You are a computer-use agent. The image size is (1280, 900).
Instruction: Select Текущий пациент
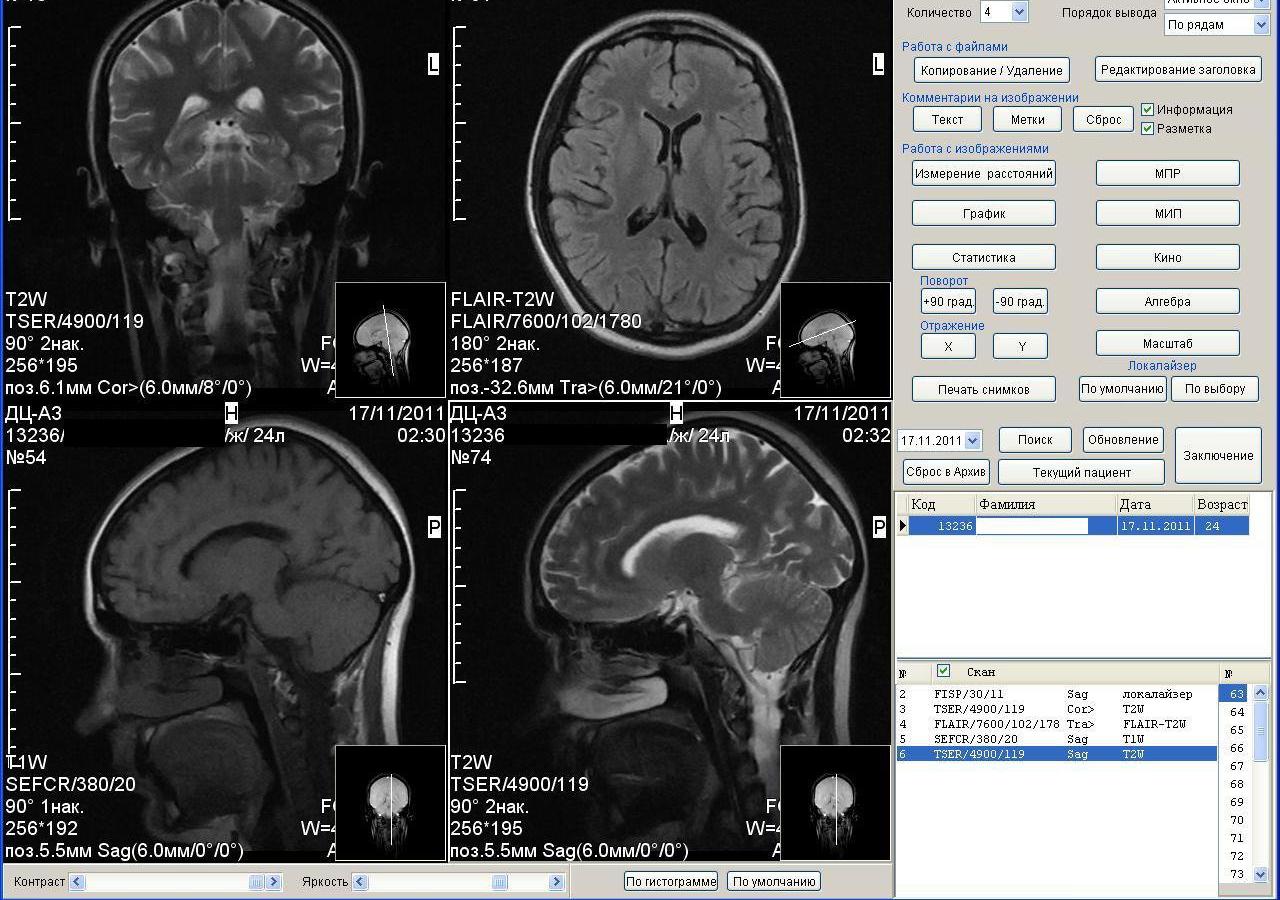click(x=1081, y=472)
